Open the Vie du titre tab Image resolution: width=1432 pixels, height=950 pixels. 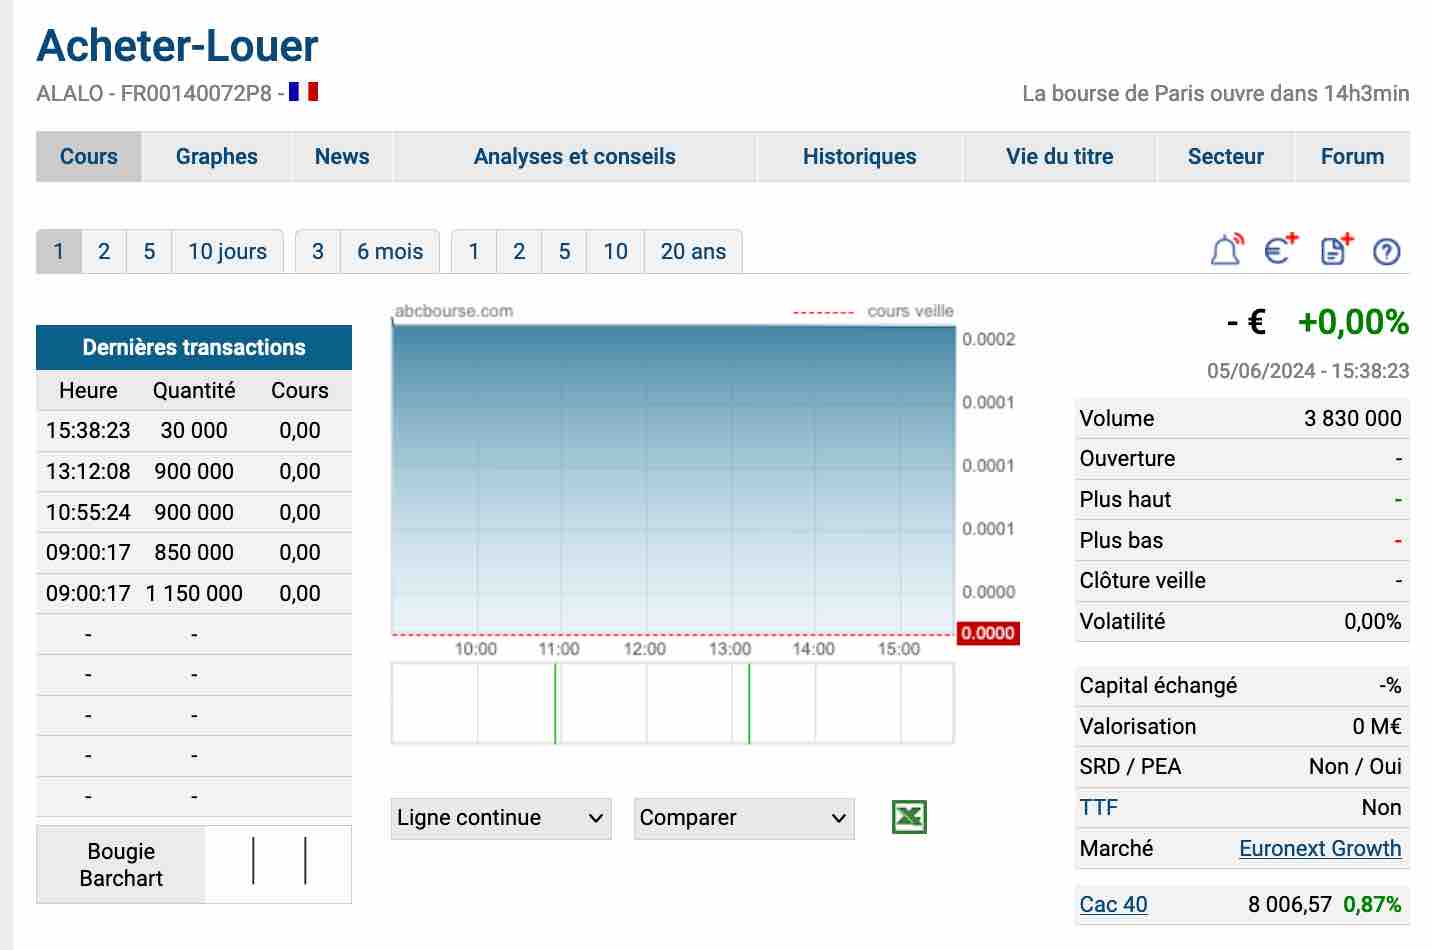click(x=1060, y=156)
